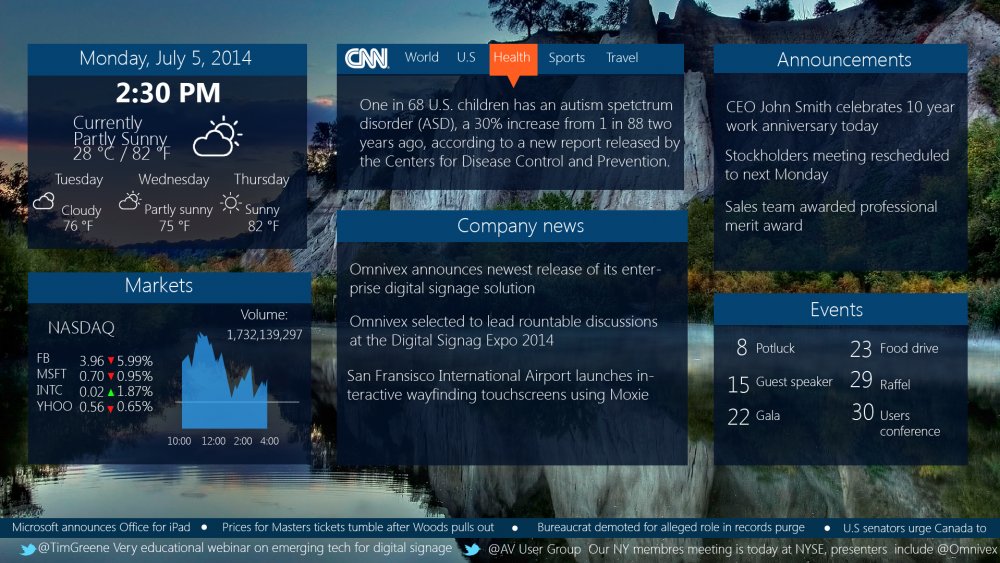Select the 8 Potluck event
The height and width of the screenshot is (563, 1000).
click(765, 347)
